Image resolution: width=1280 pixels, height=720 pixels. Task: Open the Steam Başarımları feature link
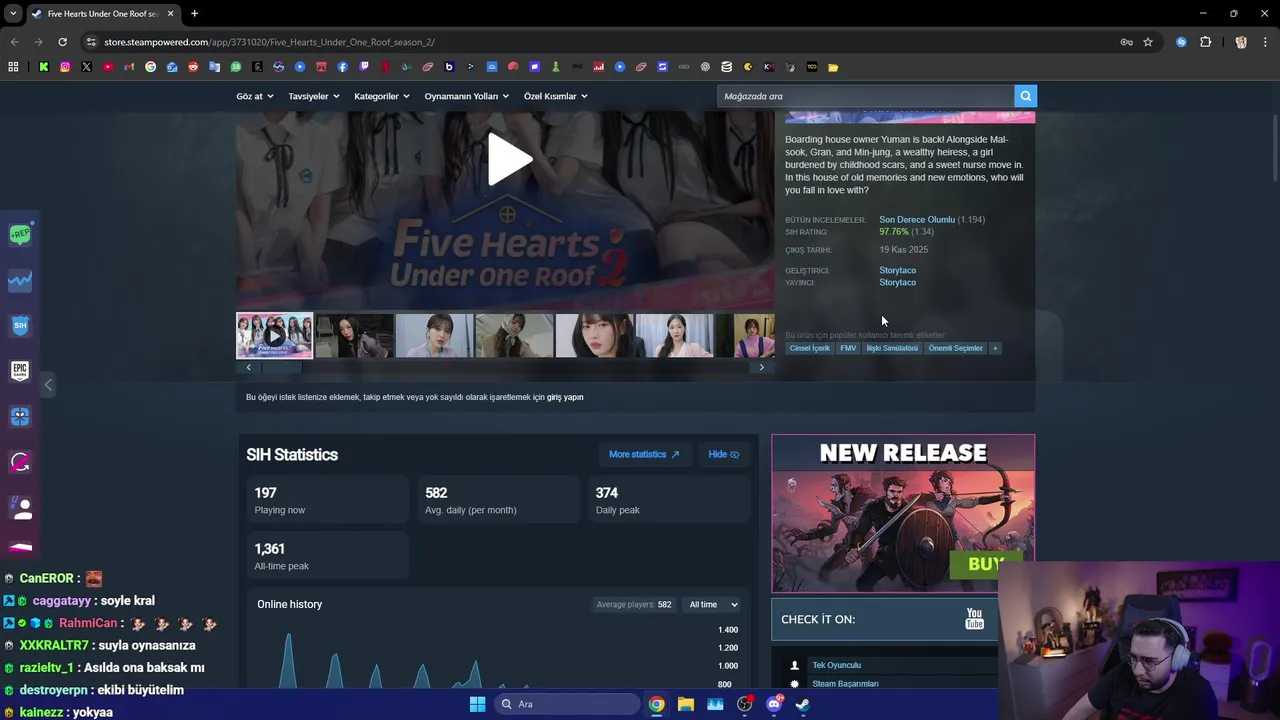tap(845, 684)
